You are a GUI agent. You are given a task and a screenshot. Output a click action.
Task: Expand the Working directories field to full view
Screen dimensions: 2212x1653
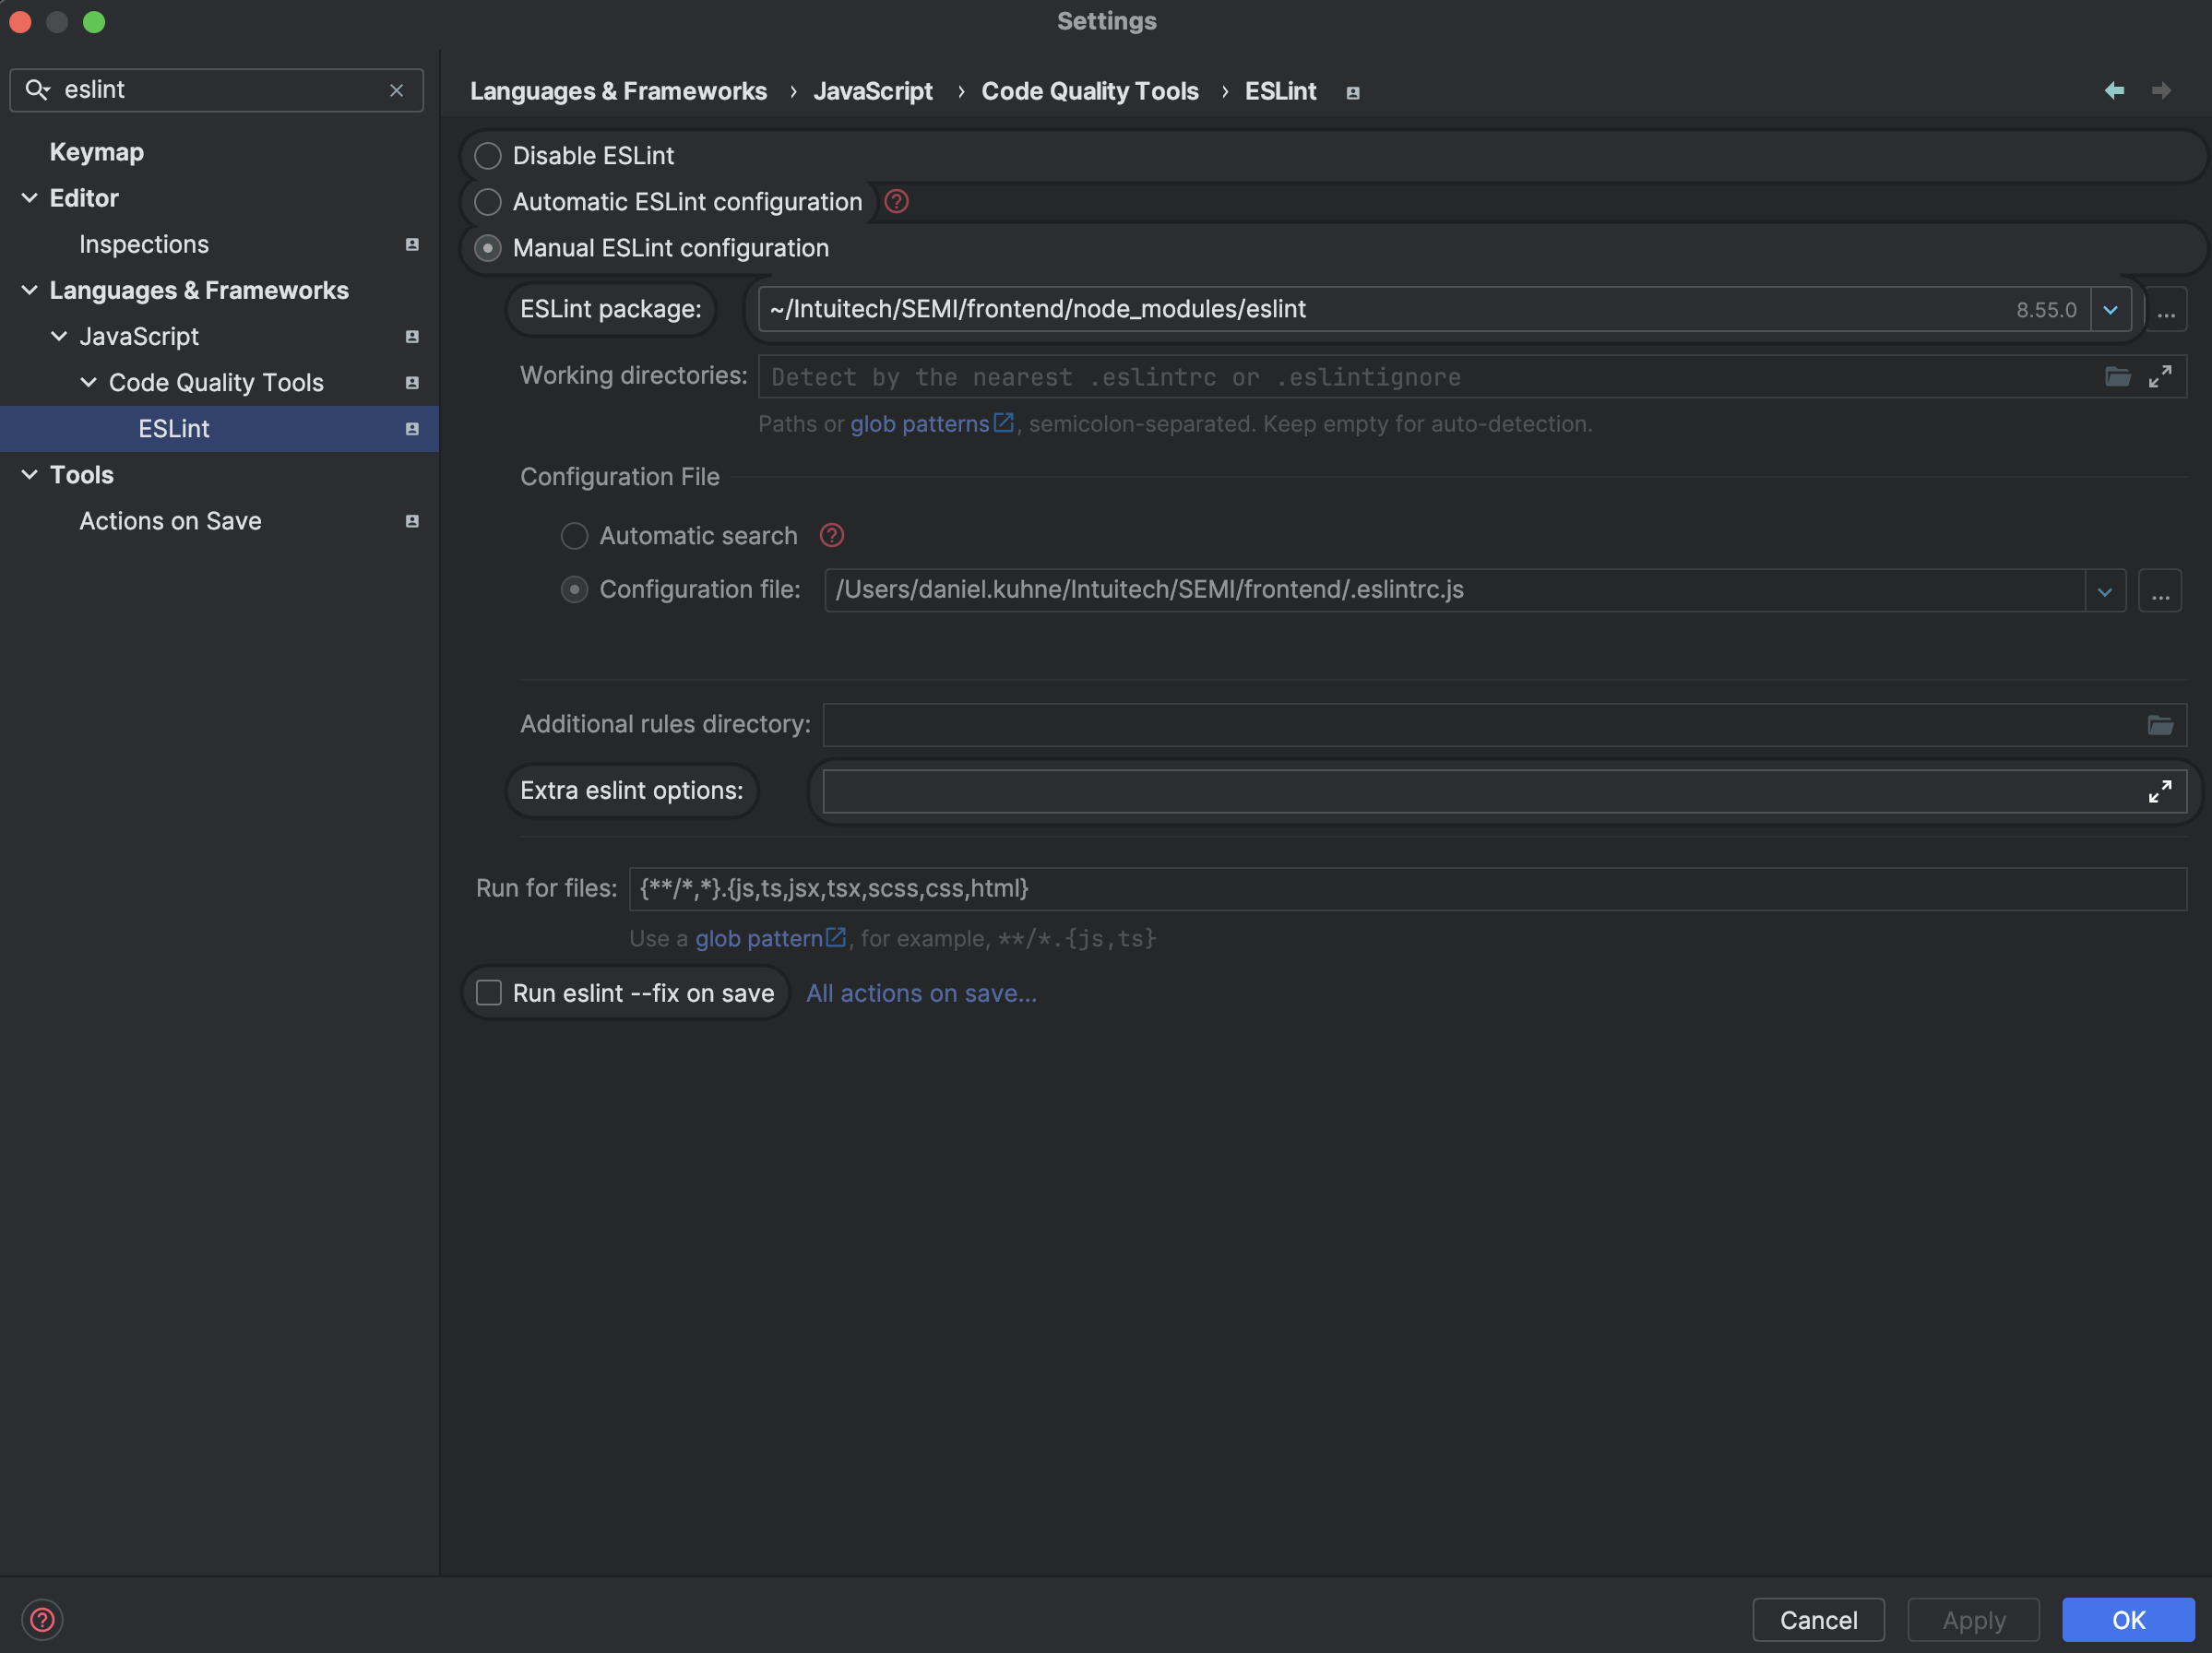tap(2160, 377)
